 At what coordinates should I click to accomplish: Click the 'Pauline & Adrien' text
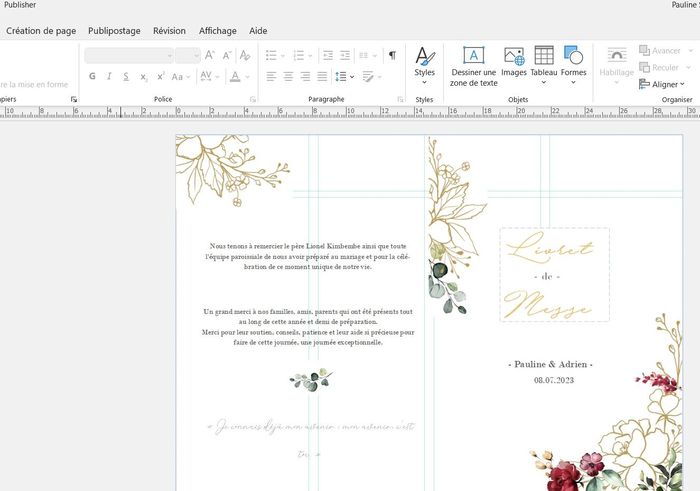550,364
